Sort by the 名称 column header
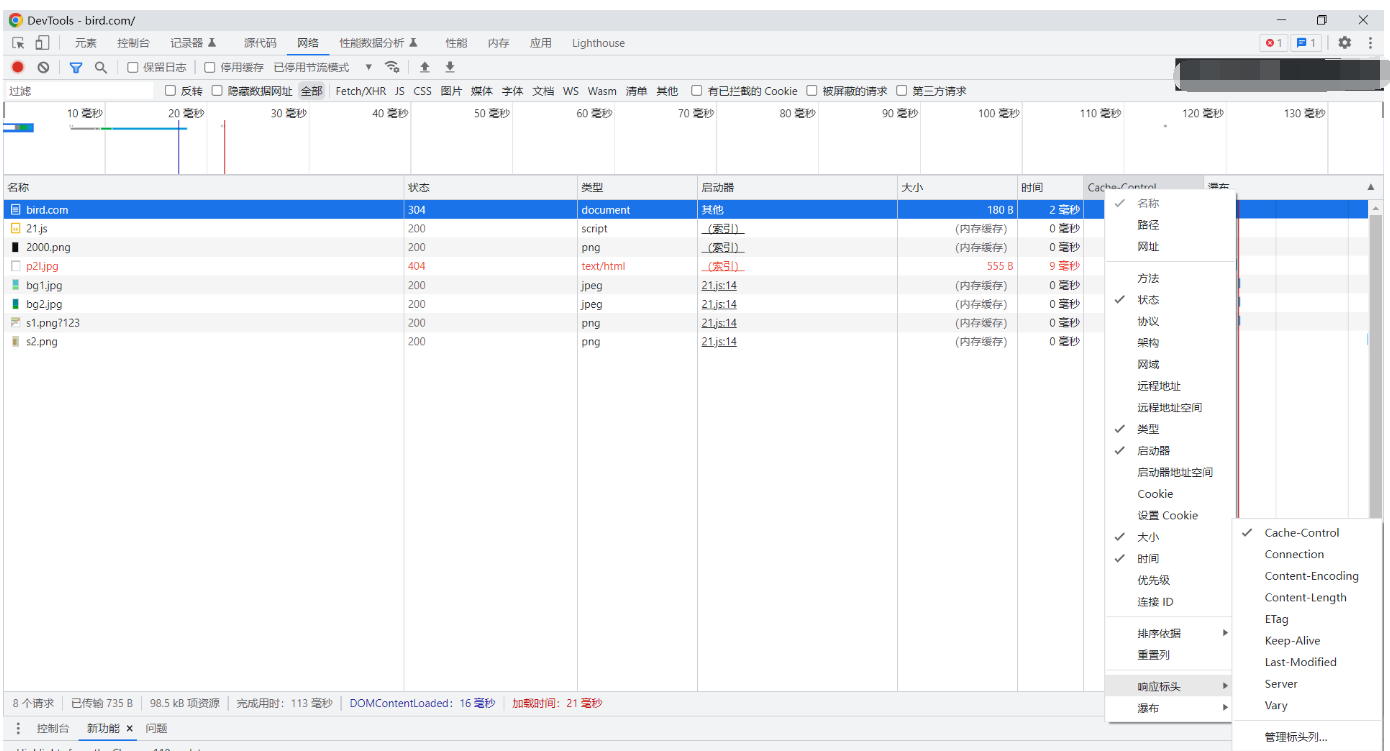Screen dimensions: 1390x751 [203, 188]
